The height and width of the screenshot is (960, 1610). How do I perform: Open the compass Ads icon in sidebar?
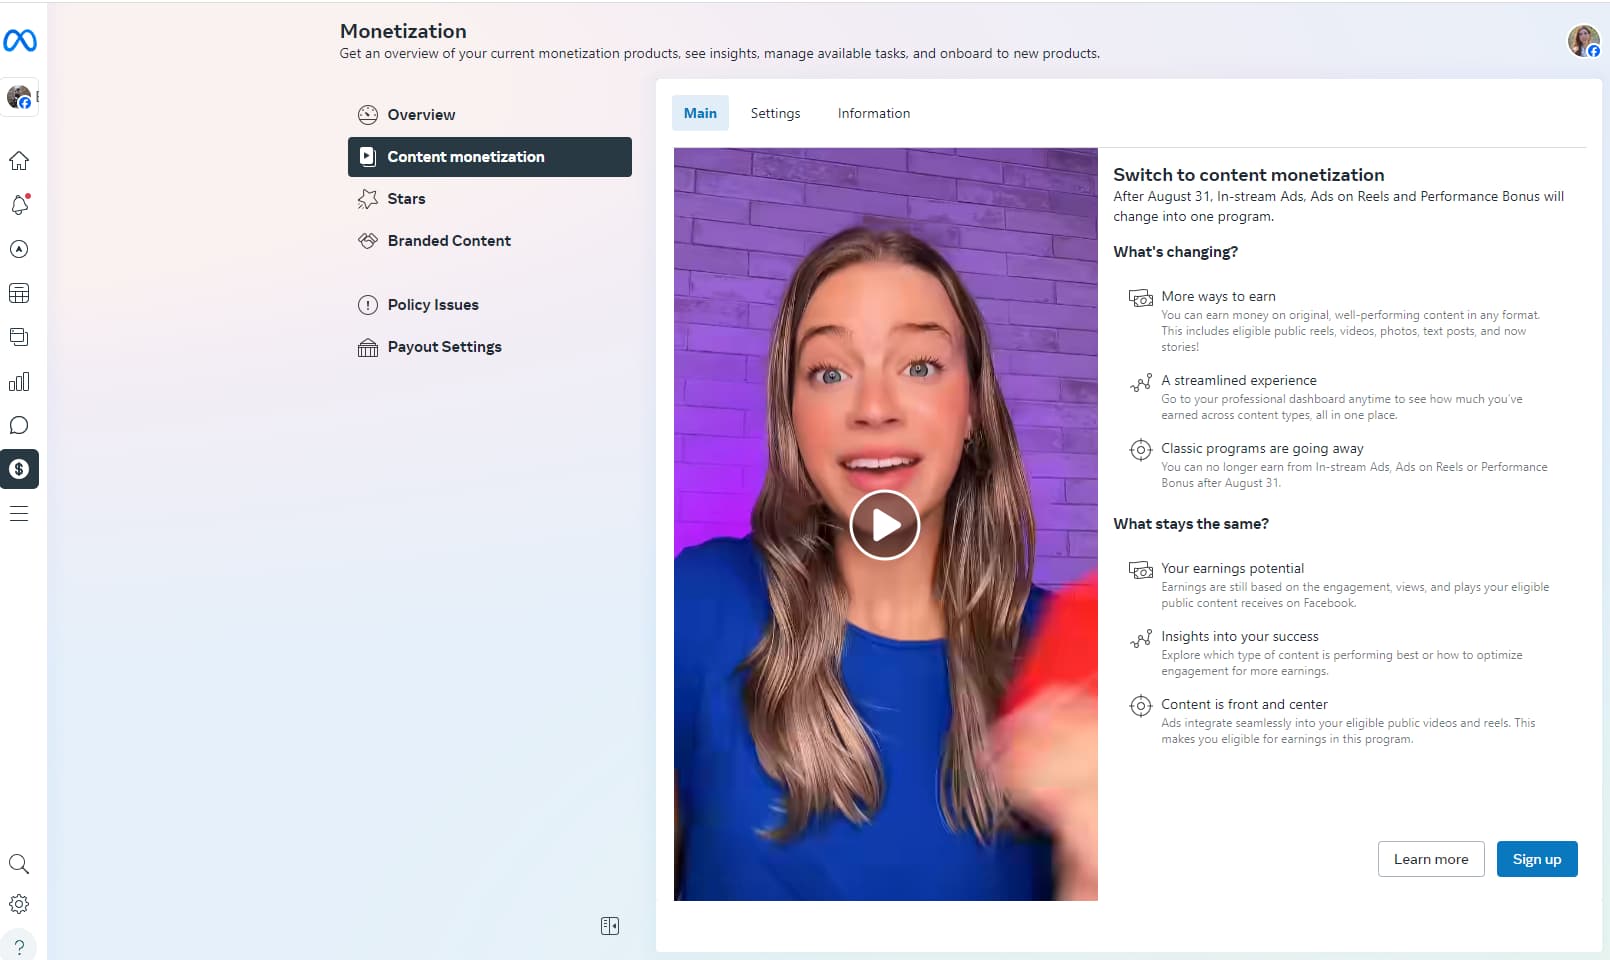pyautogui.click(x=19, y=249)
